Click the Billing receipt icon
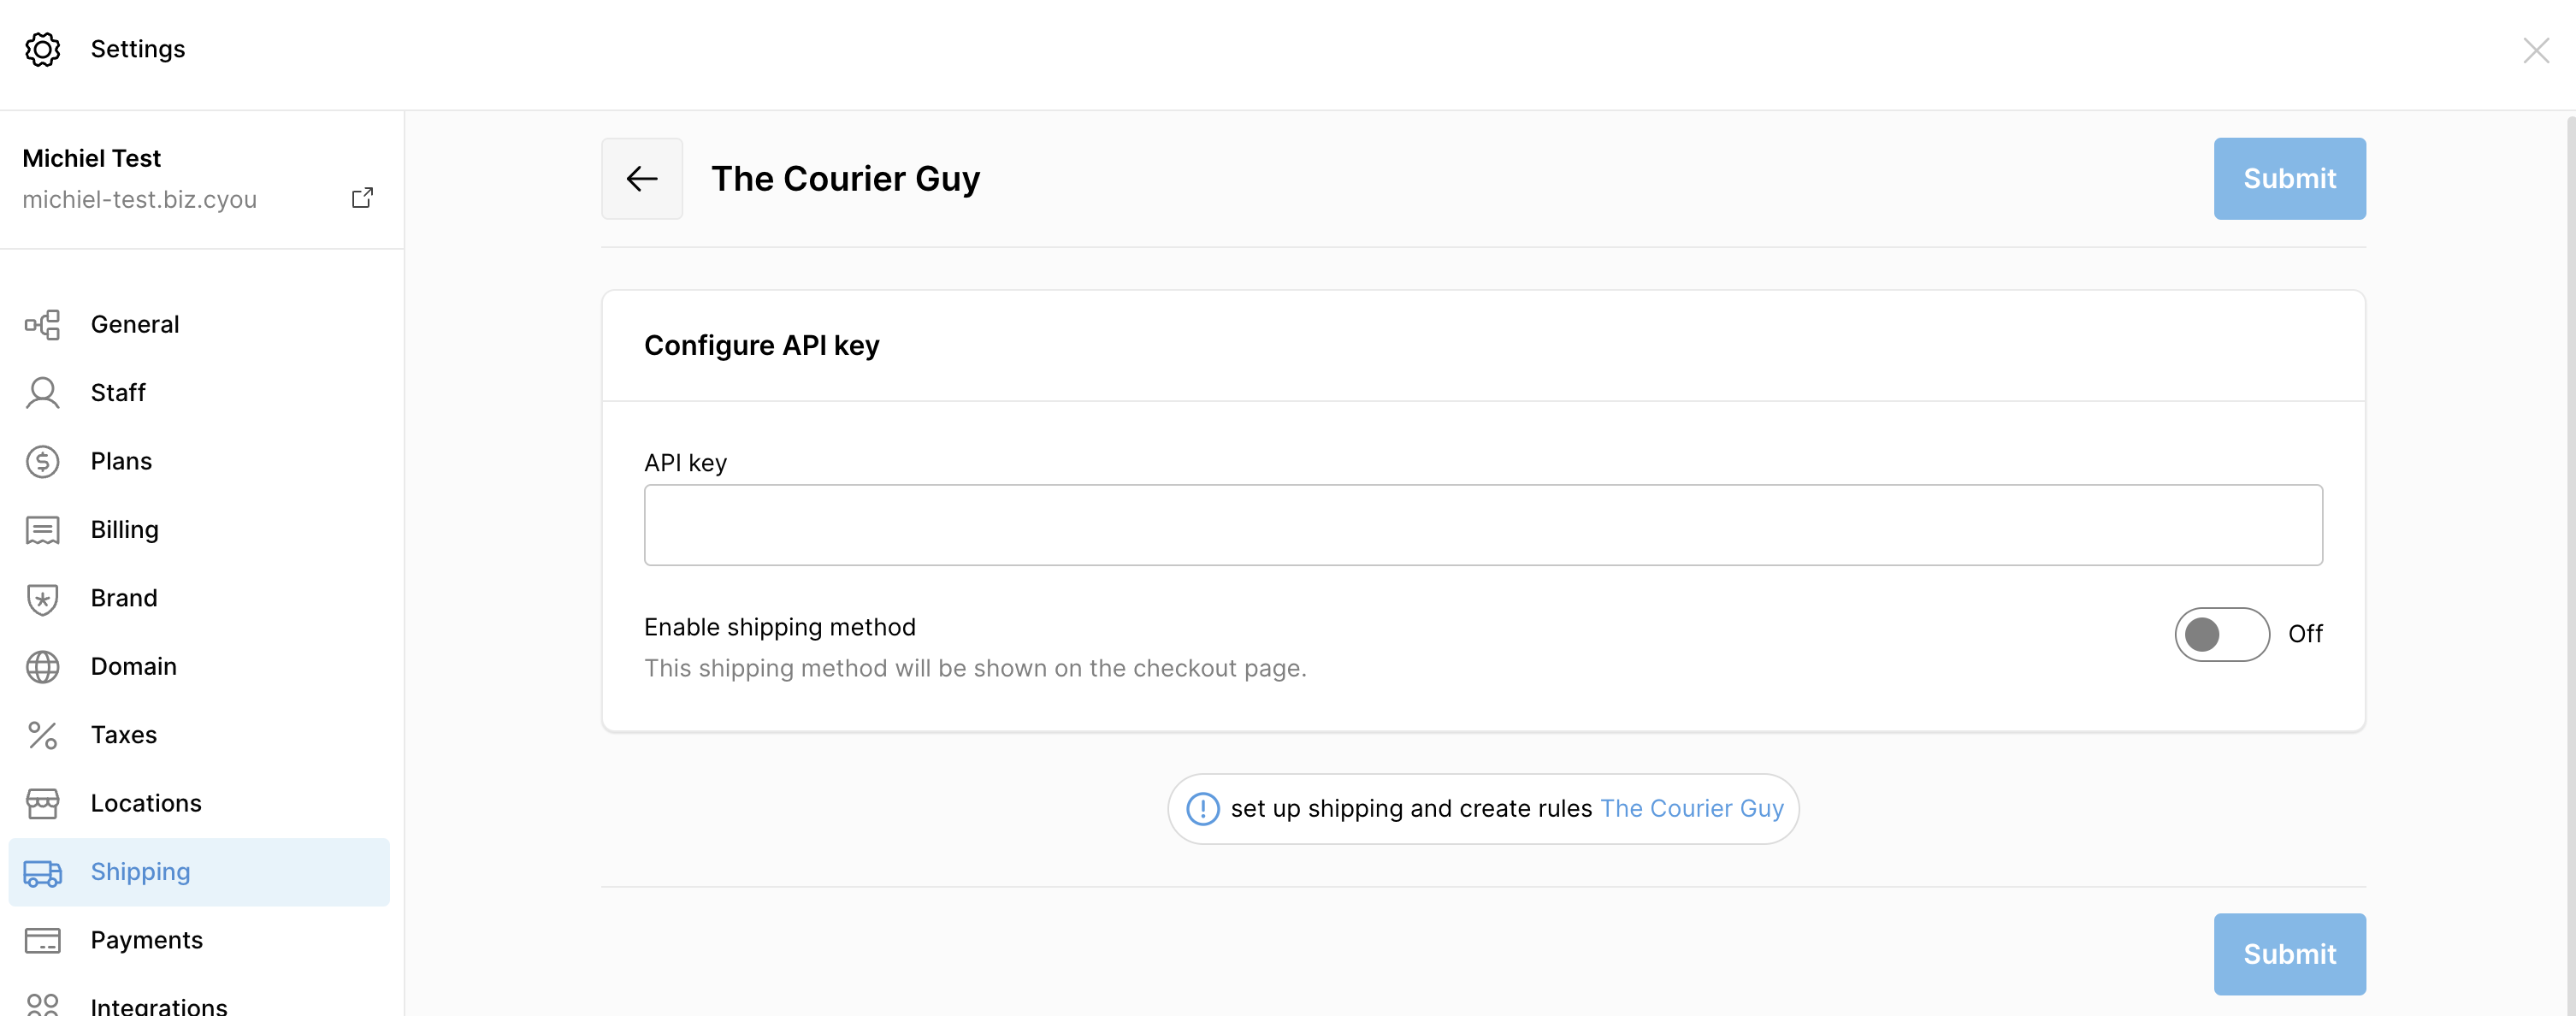2576x1016 pixels. click(x=43, y=530)
